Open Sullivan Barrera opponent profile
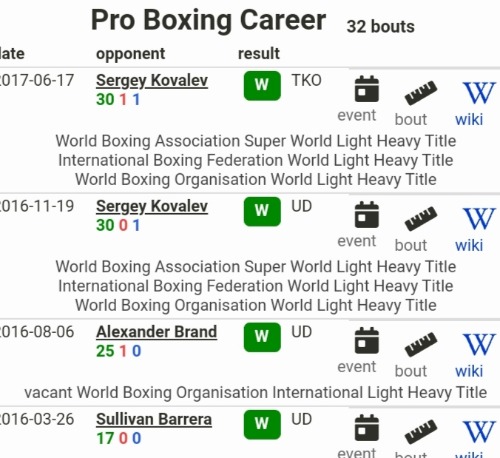 (154, 419)
